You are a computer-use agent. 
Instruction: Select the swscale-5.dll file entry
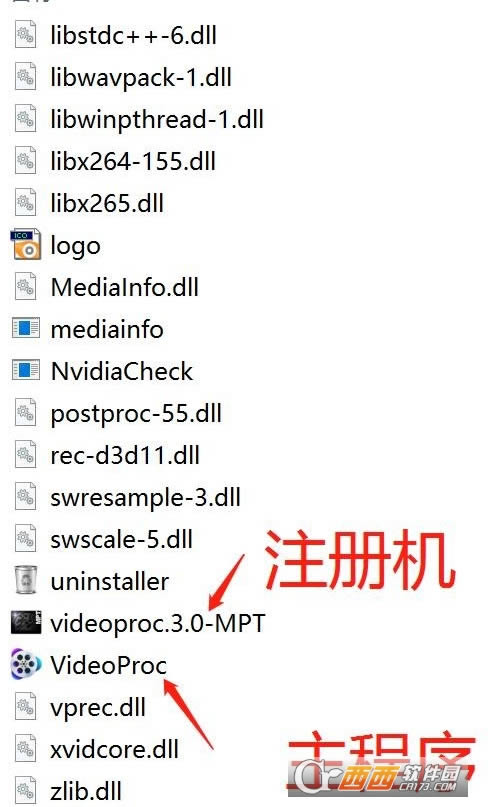(x=121, y=539)
